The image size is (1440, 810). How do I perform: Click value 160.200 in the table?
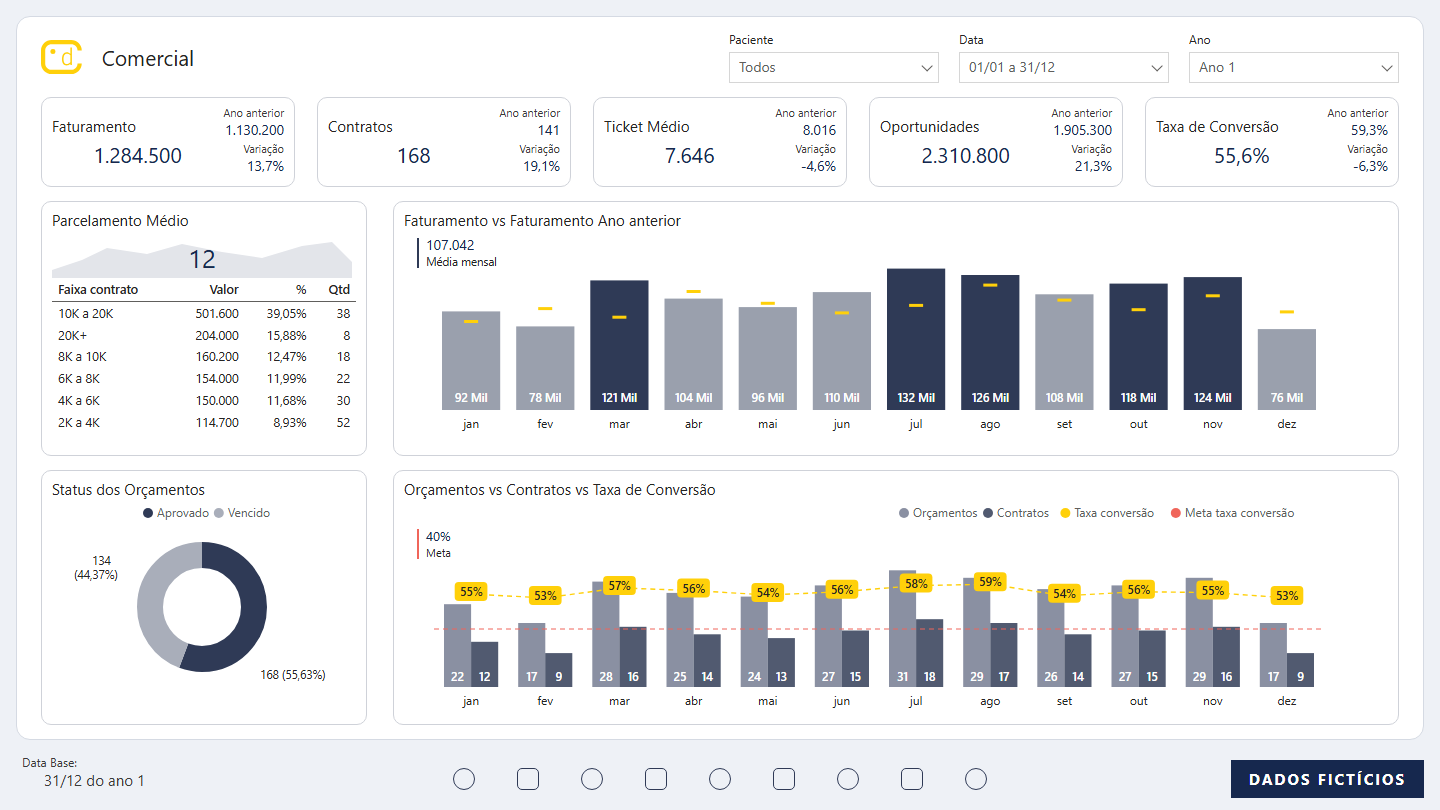pyautogui.click(x=216, y=357)
